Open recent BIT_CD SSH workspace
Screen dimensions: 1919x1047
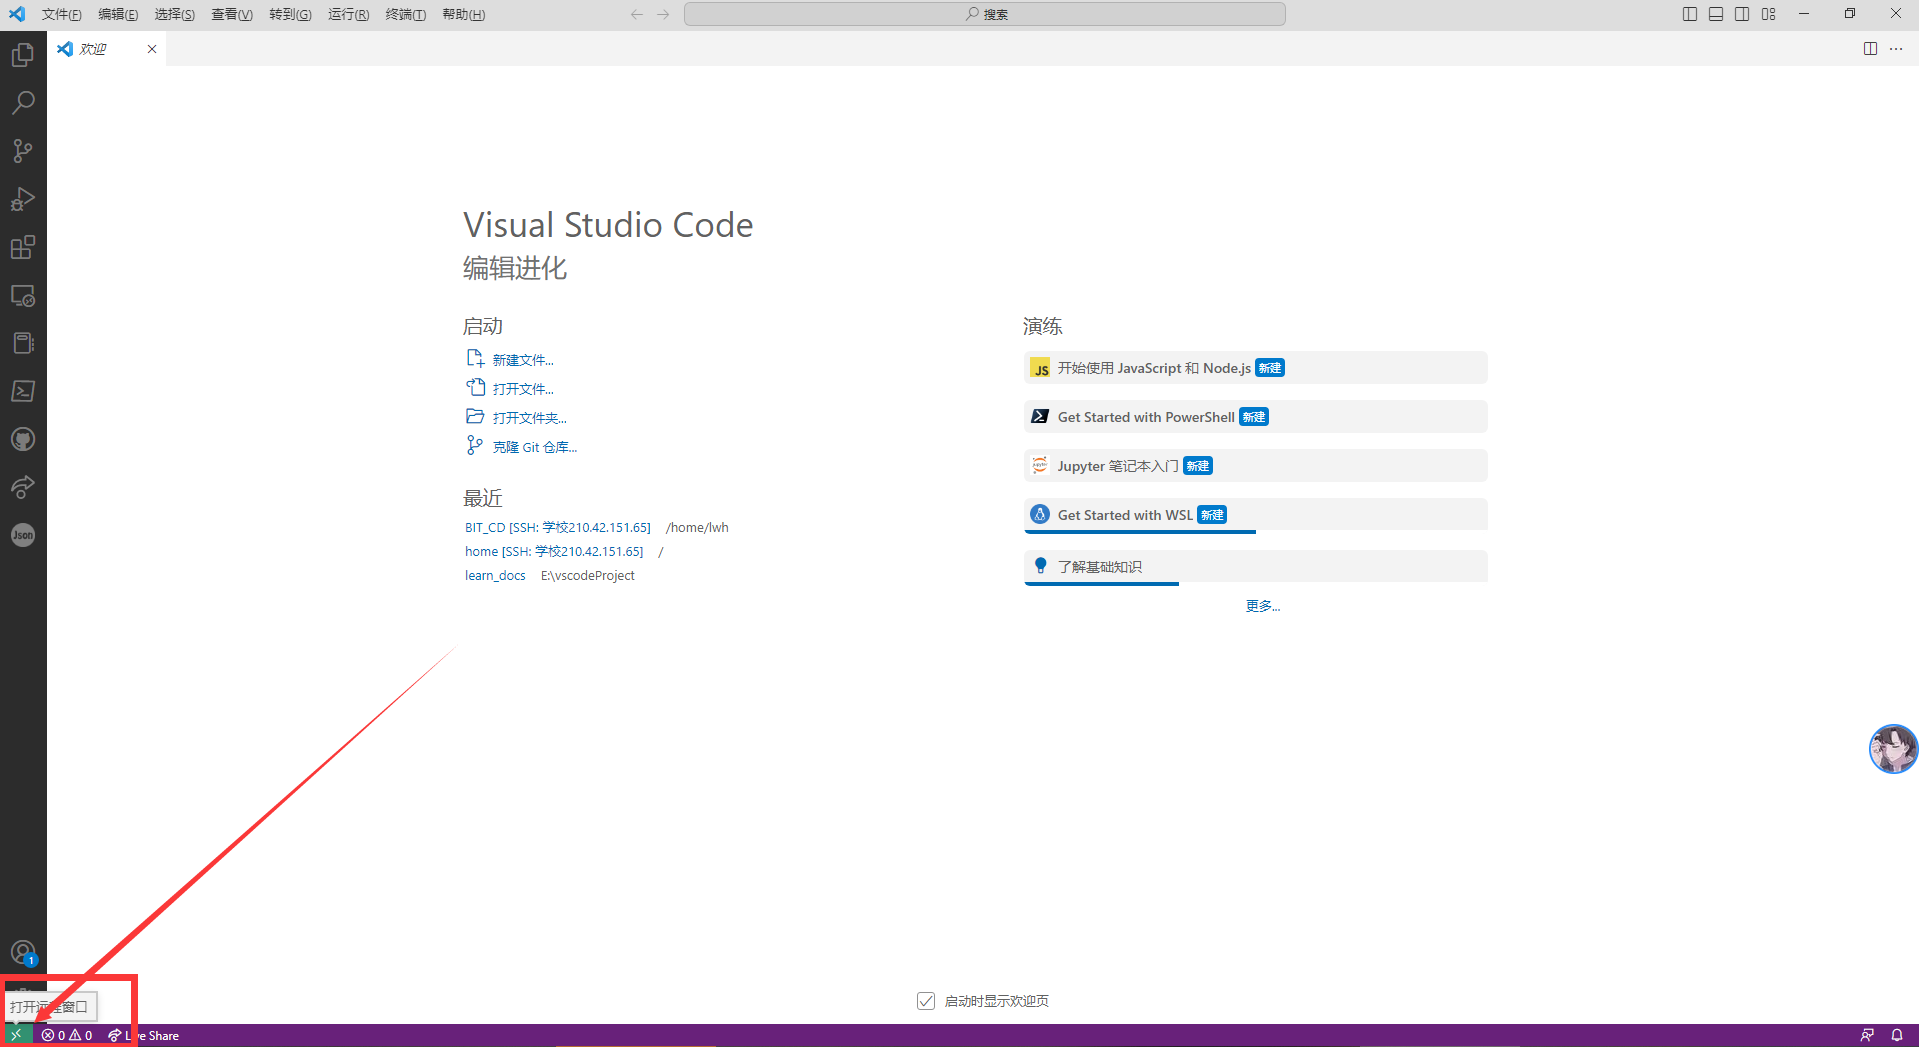click(x=557, y=527)
